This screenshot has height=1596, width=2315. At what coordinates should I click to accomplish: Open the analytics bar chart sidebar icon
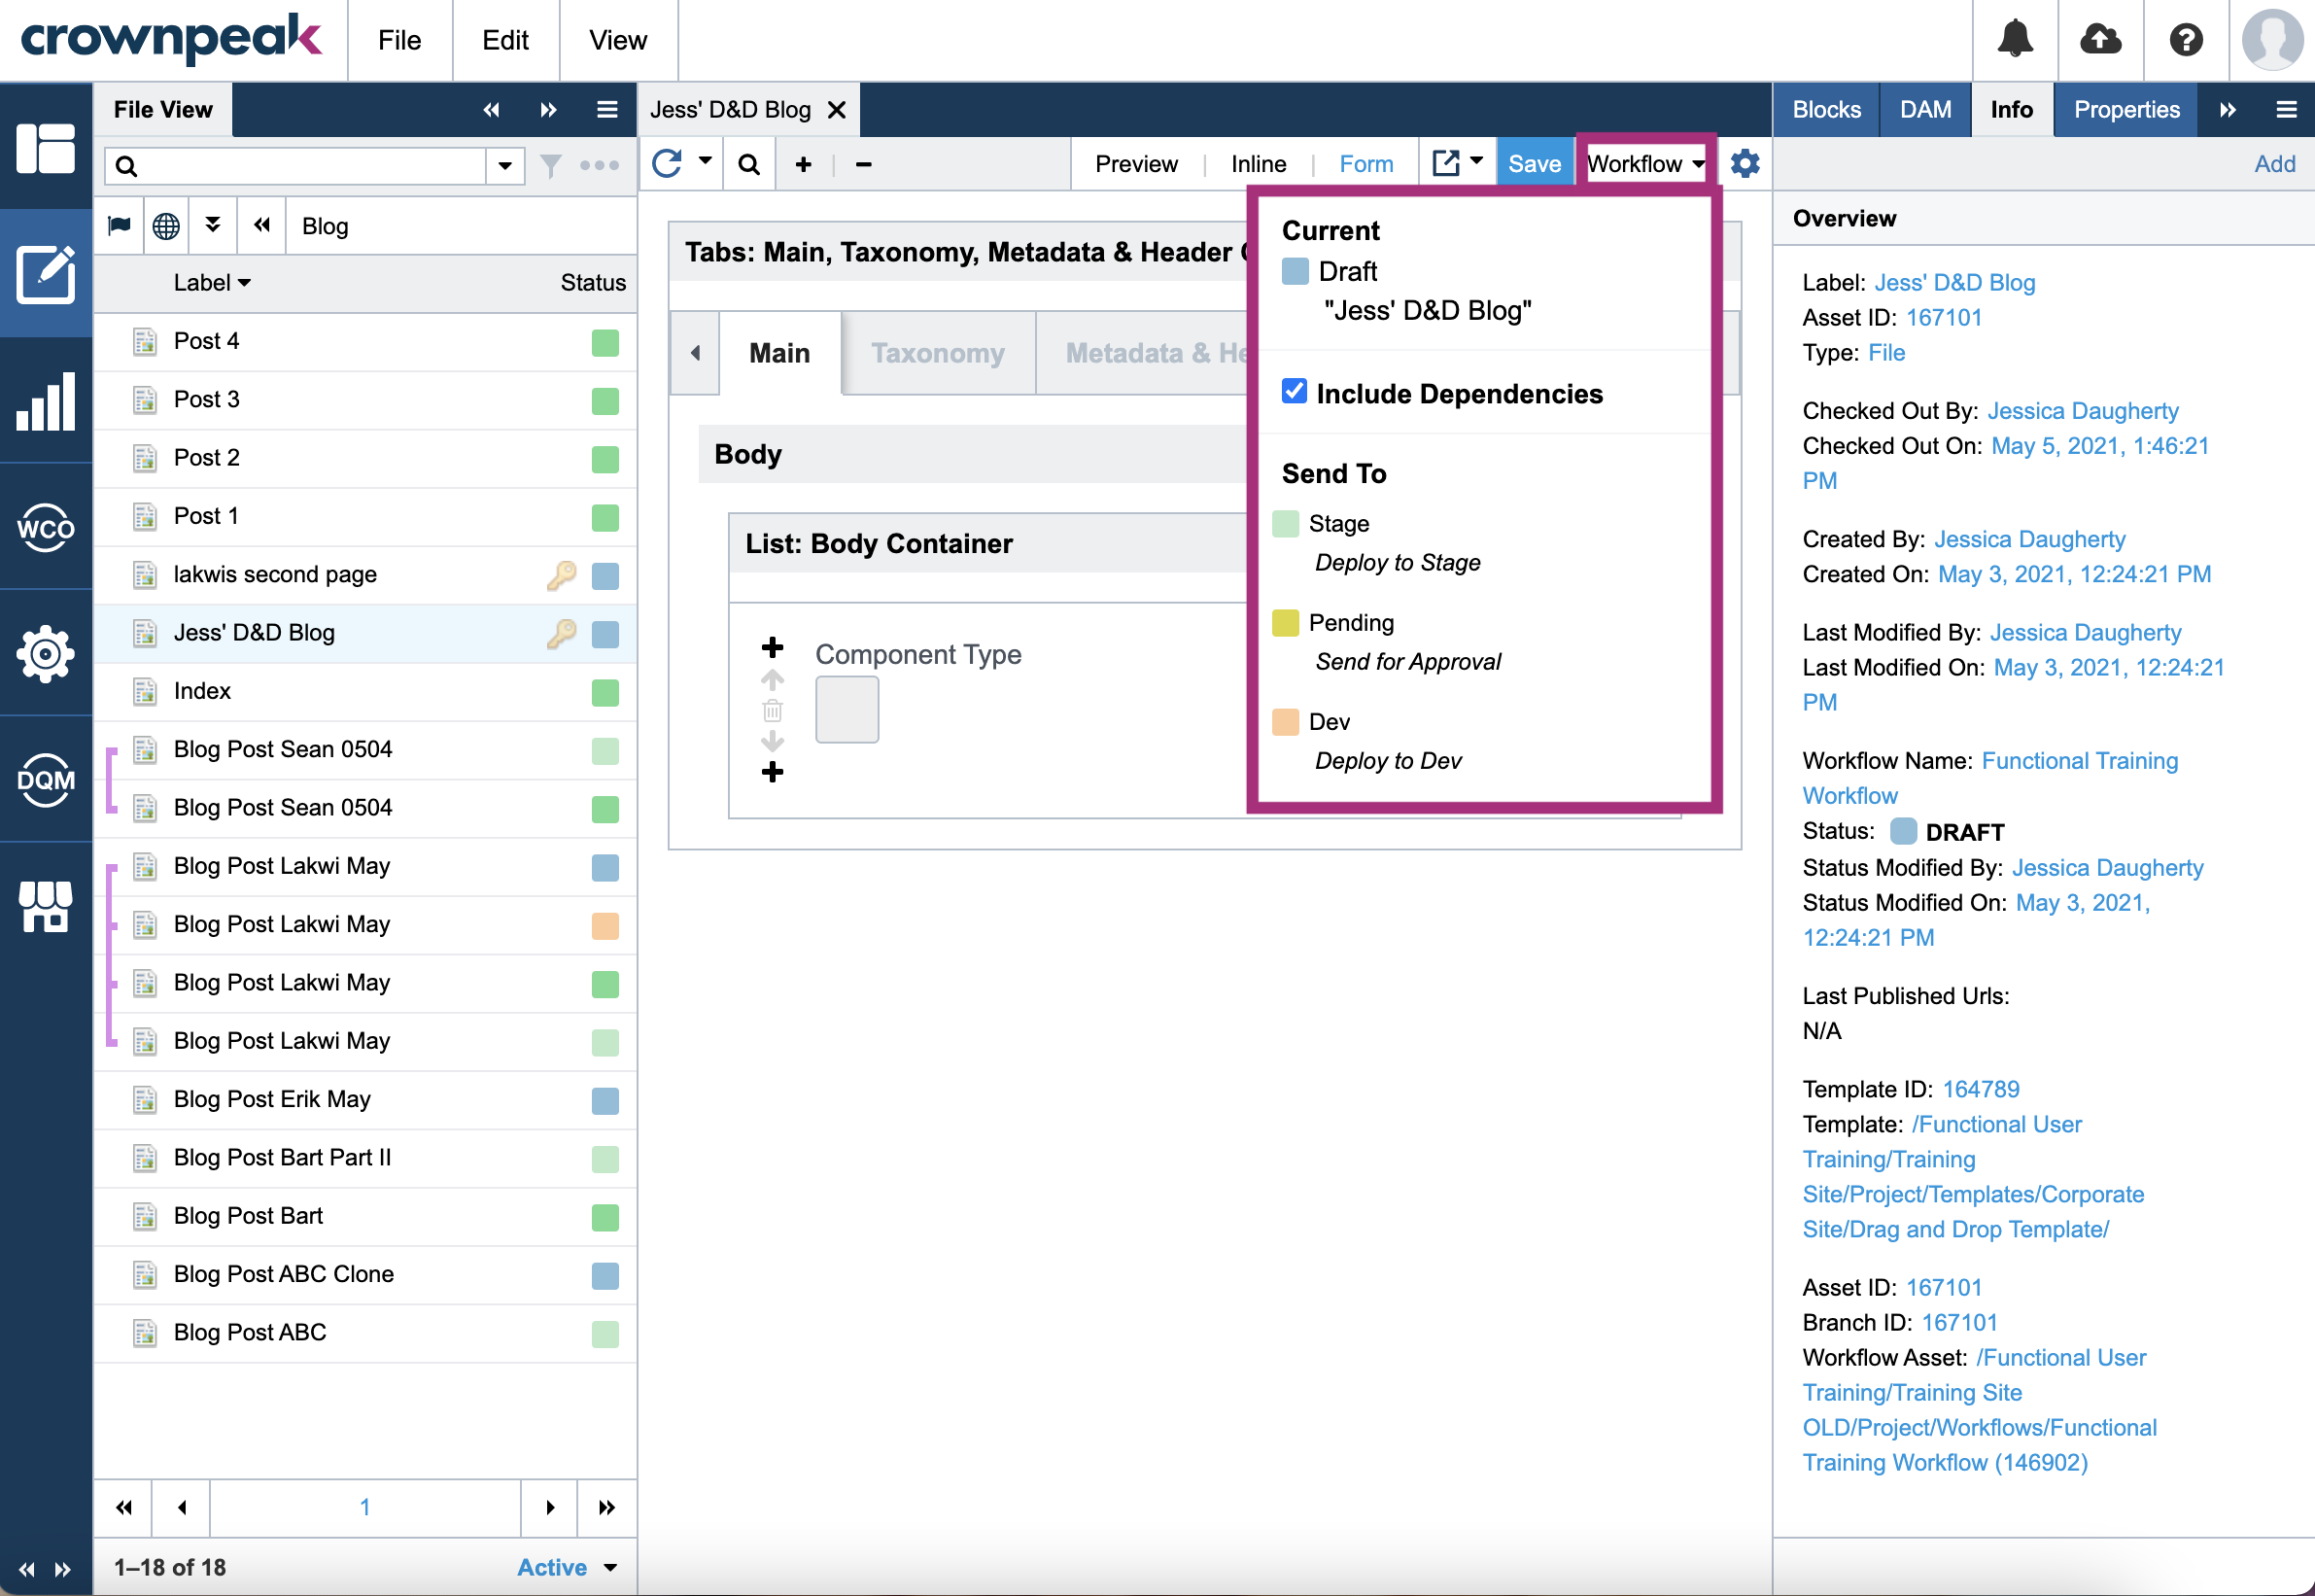click(46, 402)
